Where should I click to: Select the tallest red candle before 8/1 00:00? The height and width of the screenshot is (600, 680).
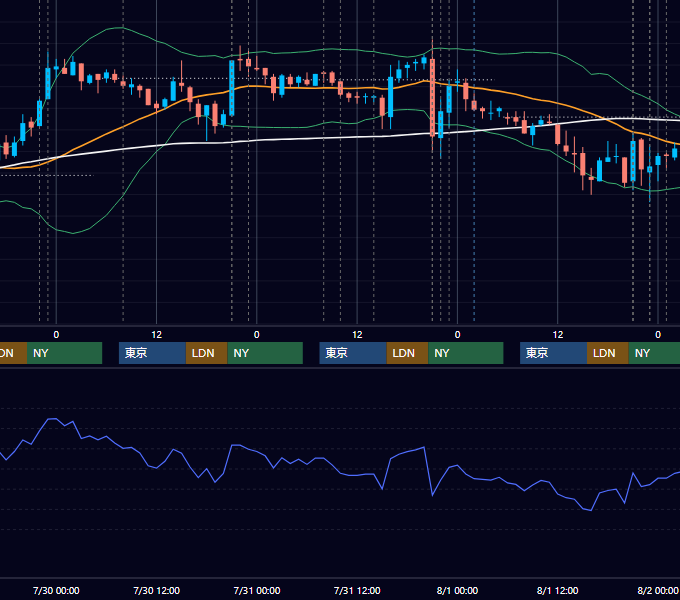click(432, 98)
